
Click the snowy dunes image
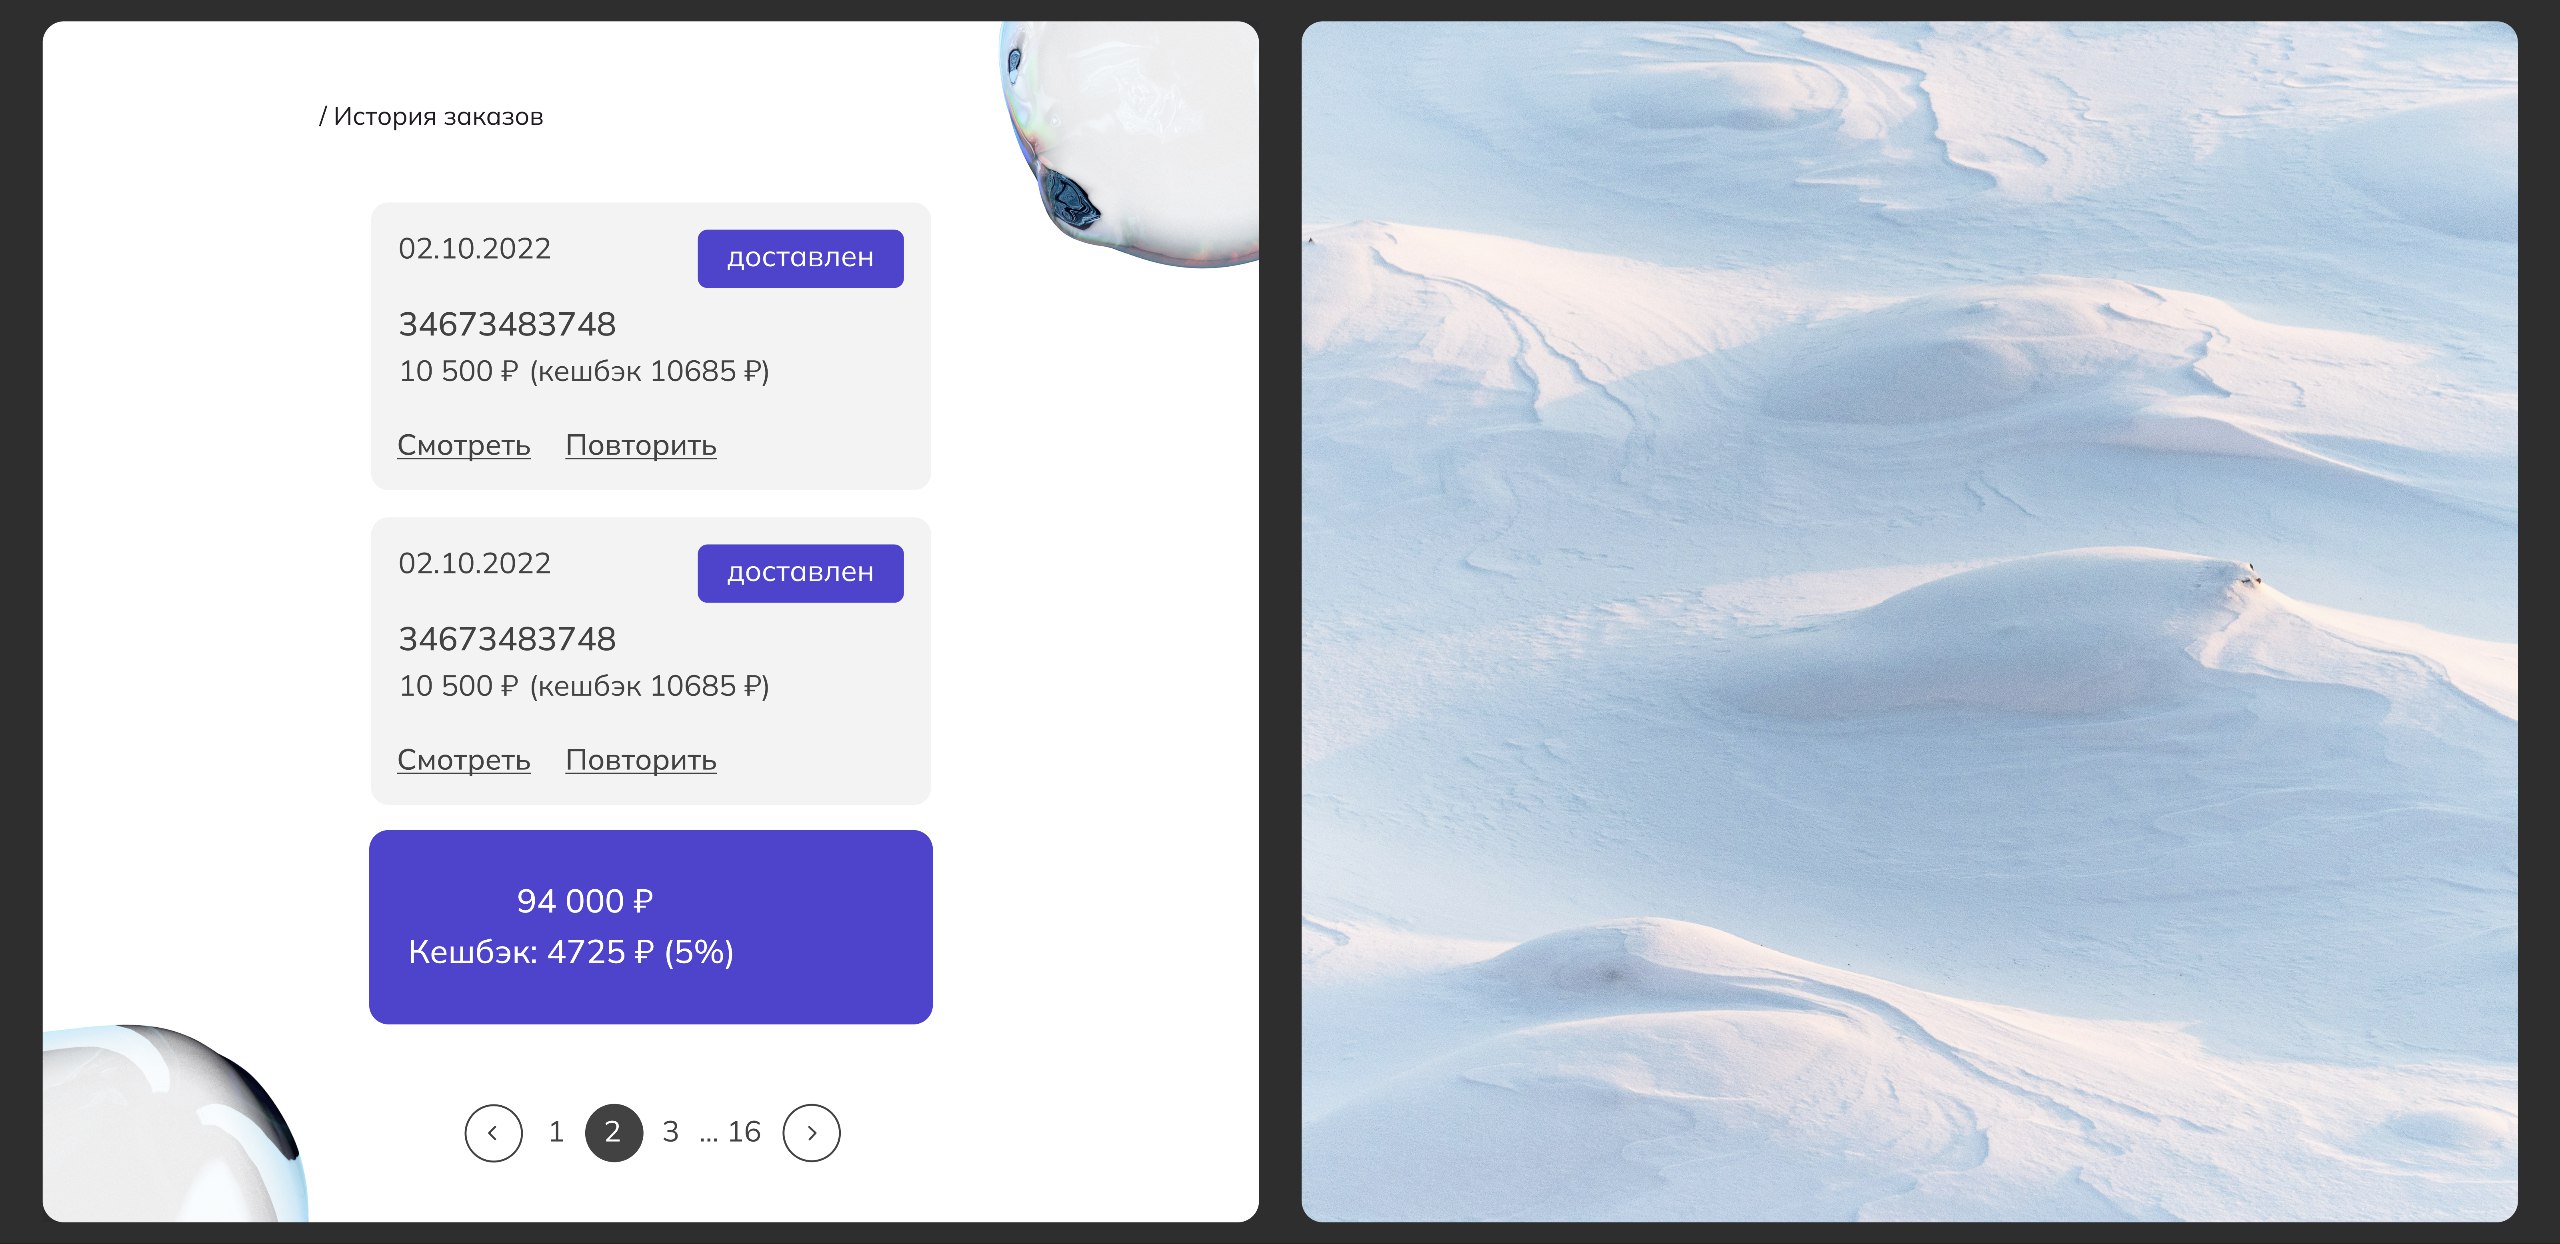click(x=1909, y=621)
